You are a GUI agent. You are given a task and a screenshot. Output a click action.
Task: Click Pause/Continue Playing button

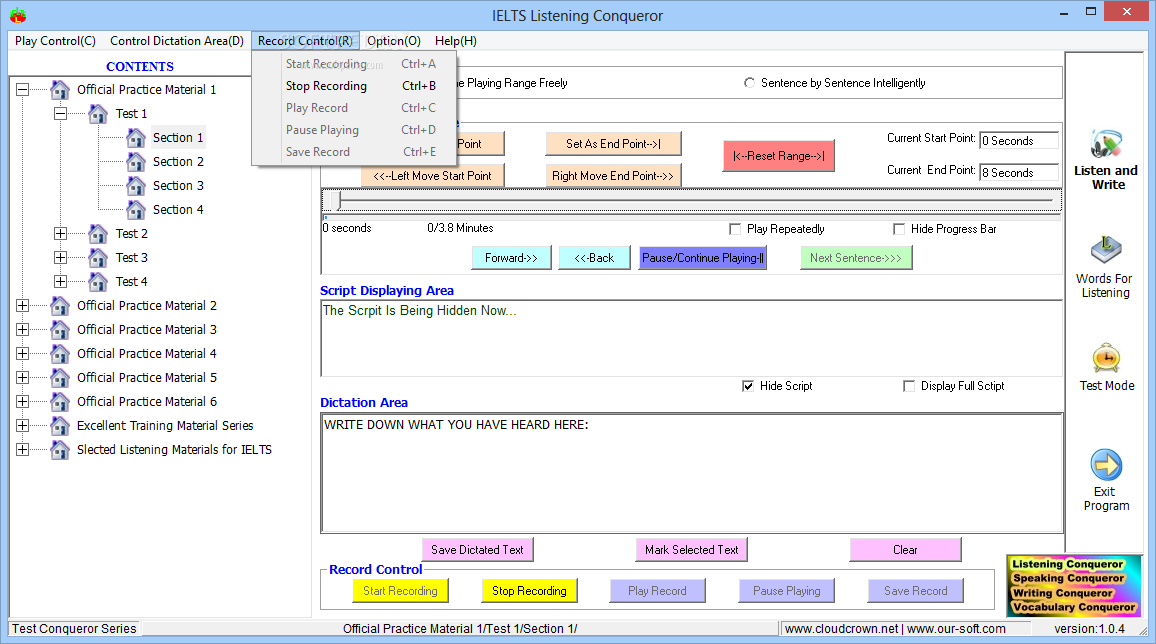tap(703, 258)
